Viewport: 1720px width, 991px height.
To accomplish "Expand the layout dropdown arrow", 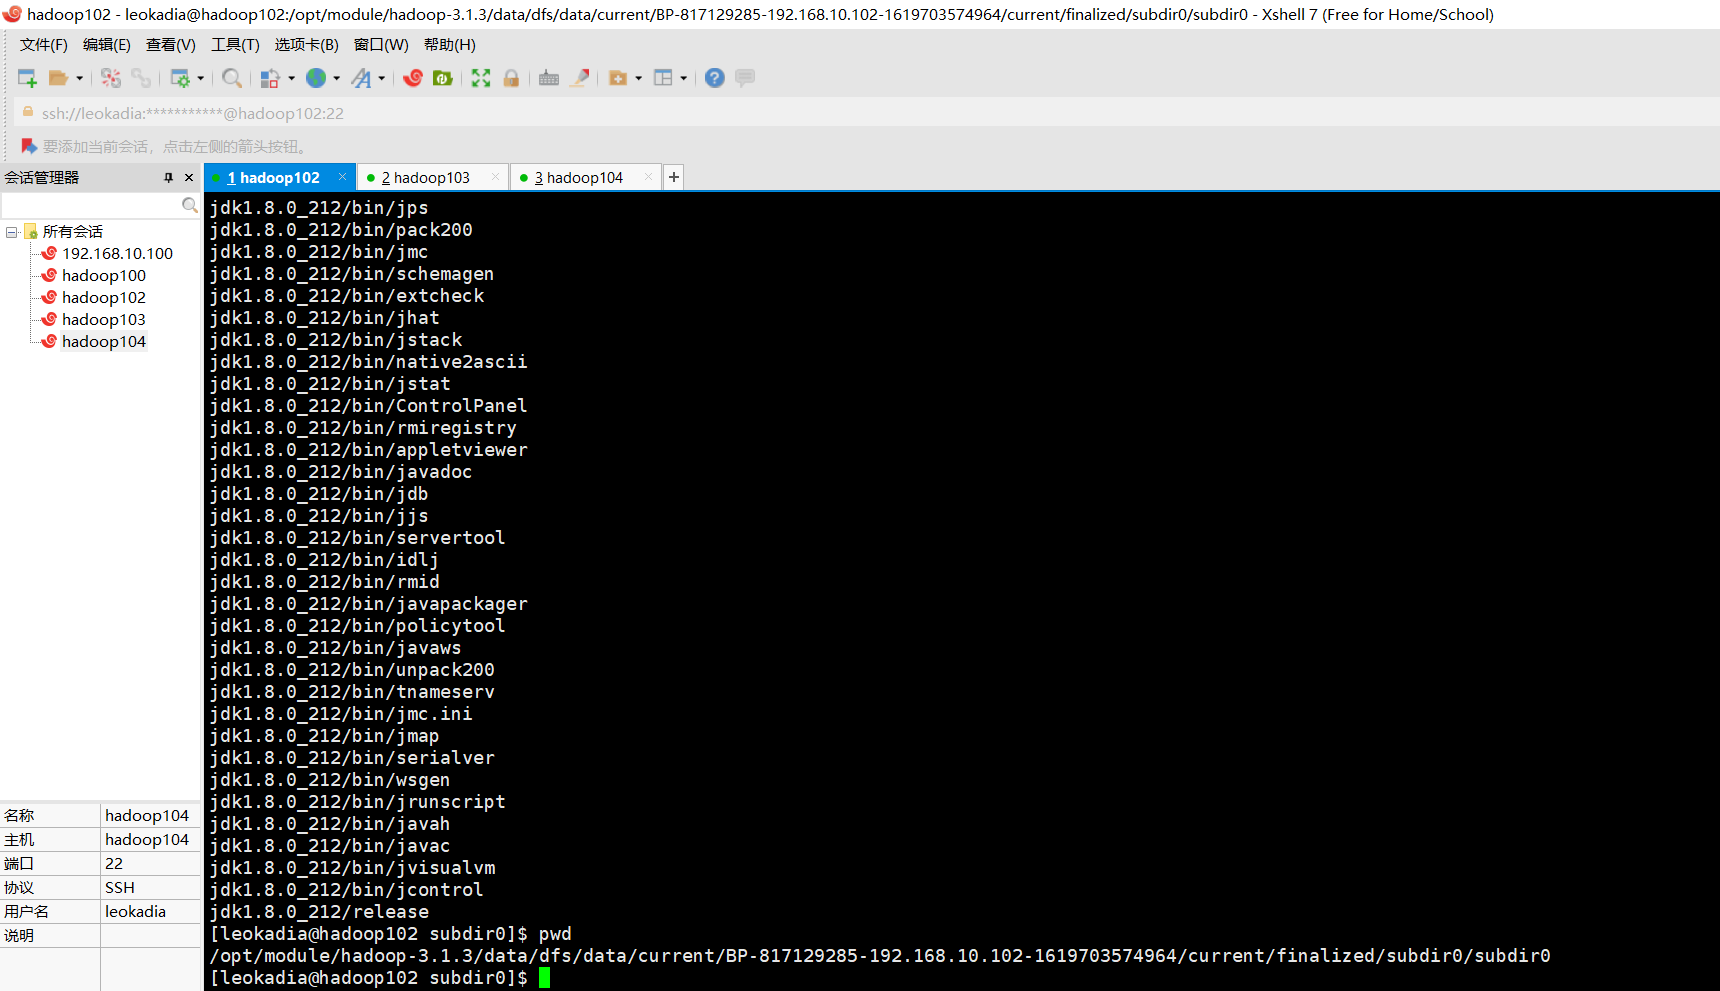I will pos(684,78).
